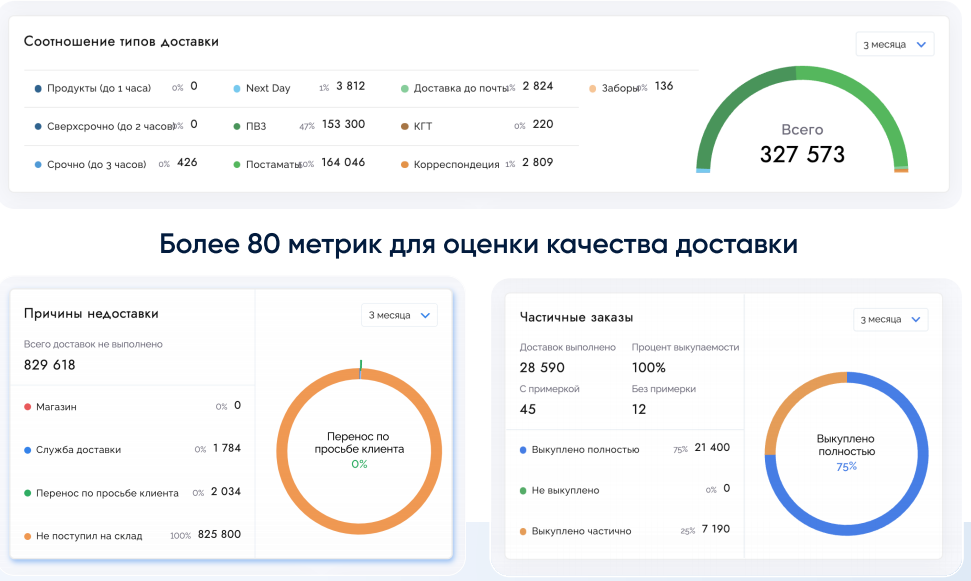Expand period dropdown in non-delivery reasons card
Screen dimensions: 971x581
(x=399, y=315)
